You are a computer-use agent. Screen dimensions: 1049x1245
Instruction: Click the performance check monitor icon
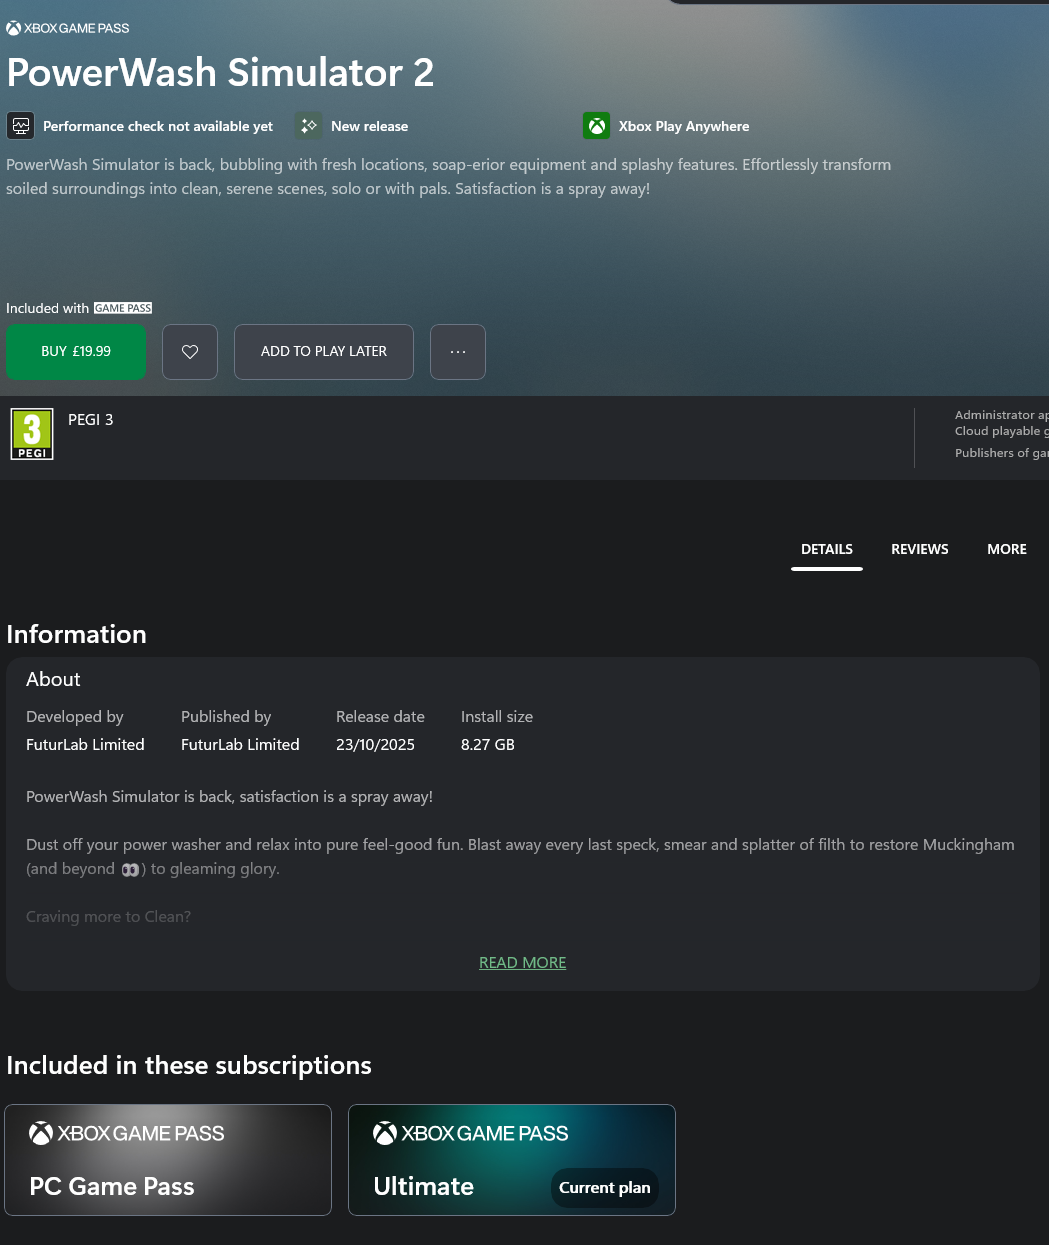click(20, 126)
